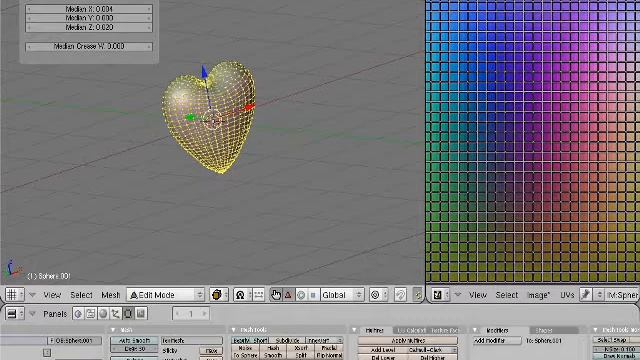Open the View menu in UV editor header

click(478, 295)
